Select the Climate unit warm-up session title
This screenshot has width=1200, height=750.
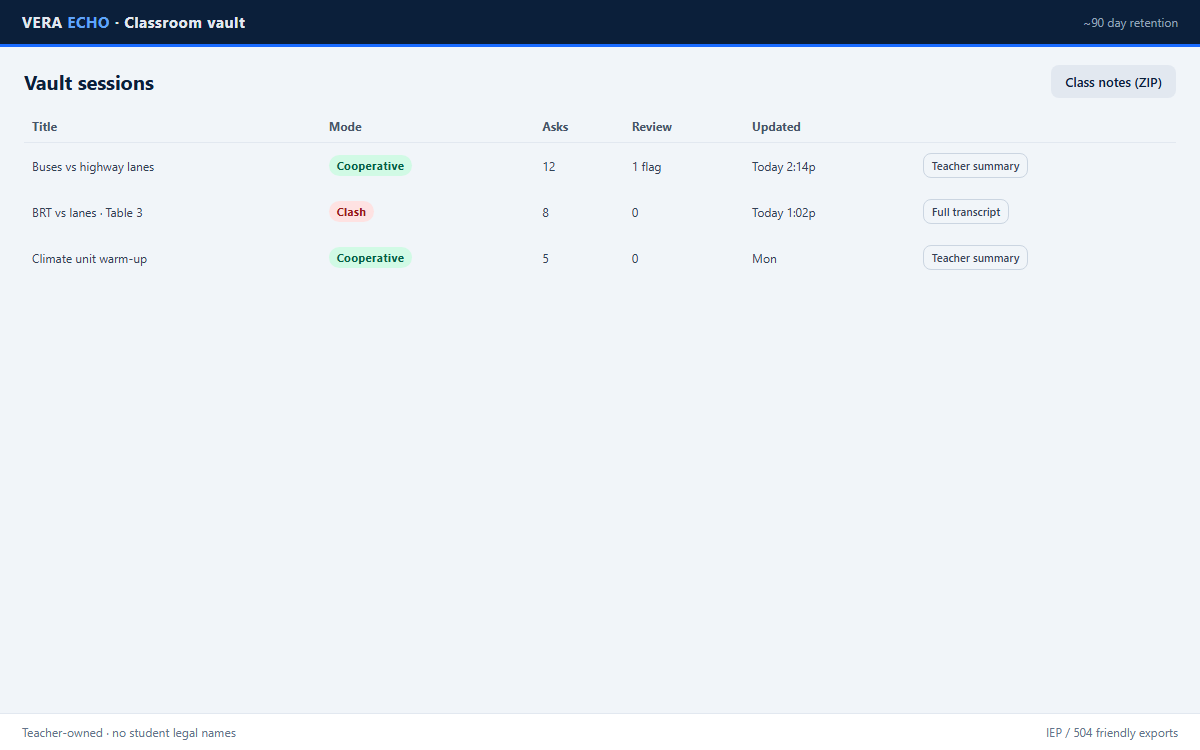[89, 259]
